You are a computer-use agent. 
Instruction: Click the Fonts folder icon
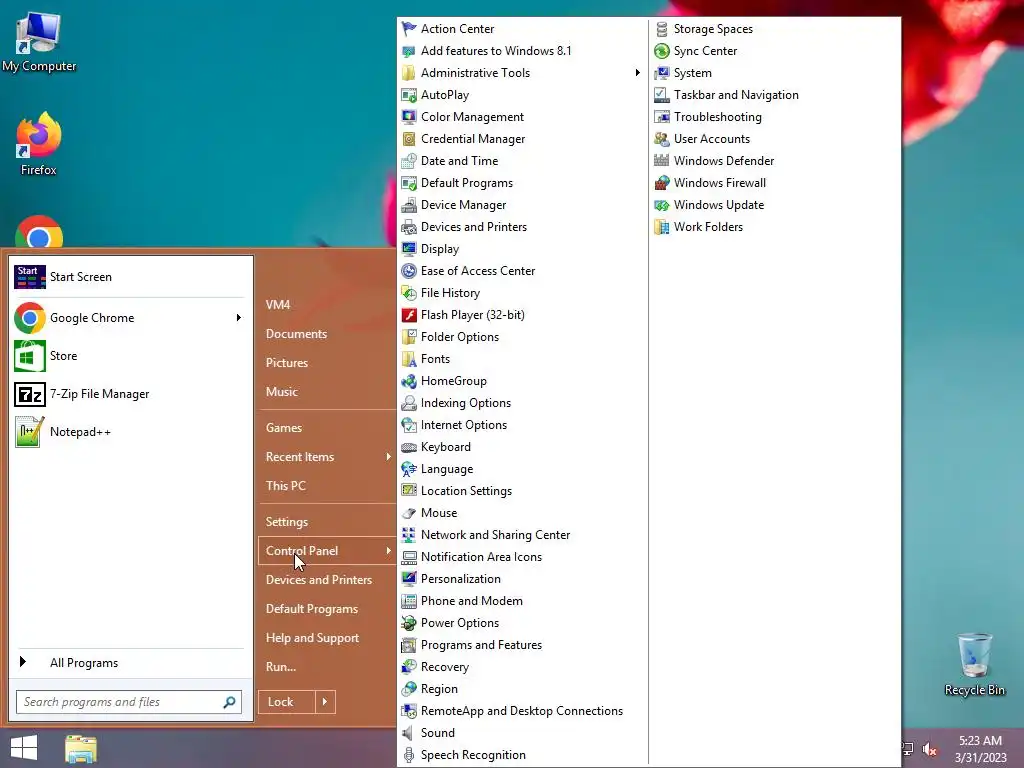pos(409,359)
